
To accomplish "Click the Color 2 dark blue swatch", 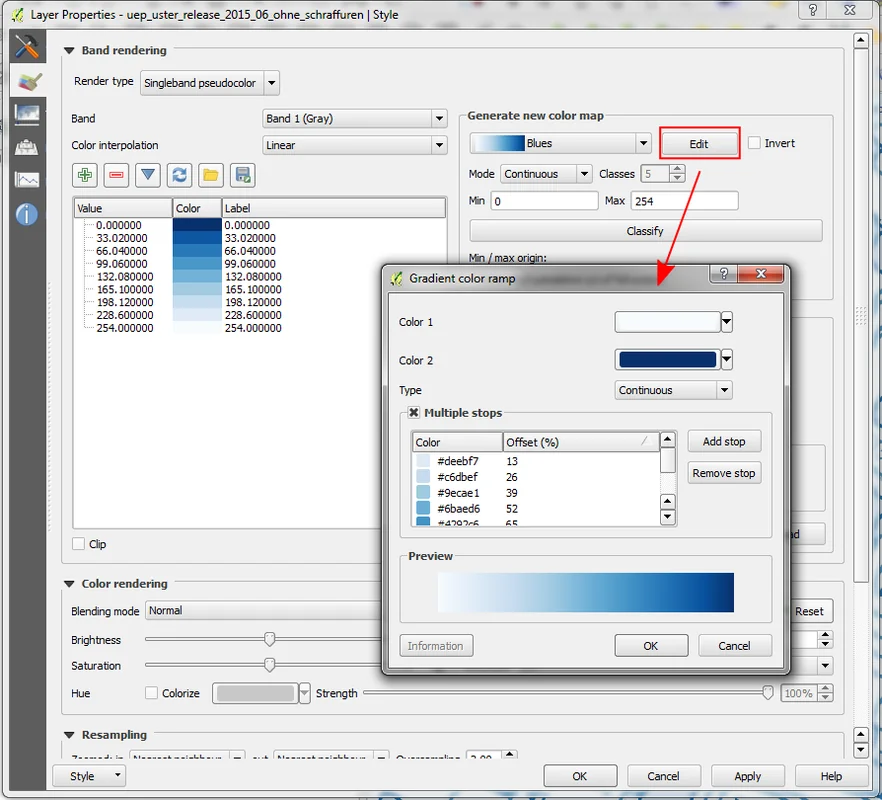I will pyautogui.click(x=668, y=360).
